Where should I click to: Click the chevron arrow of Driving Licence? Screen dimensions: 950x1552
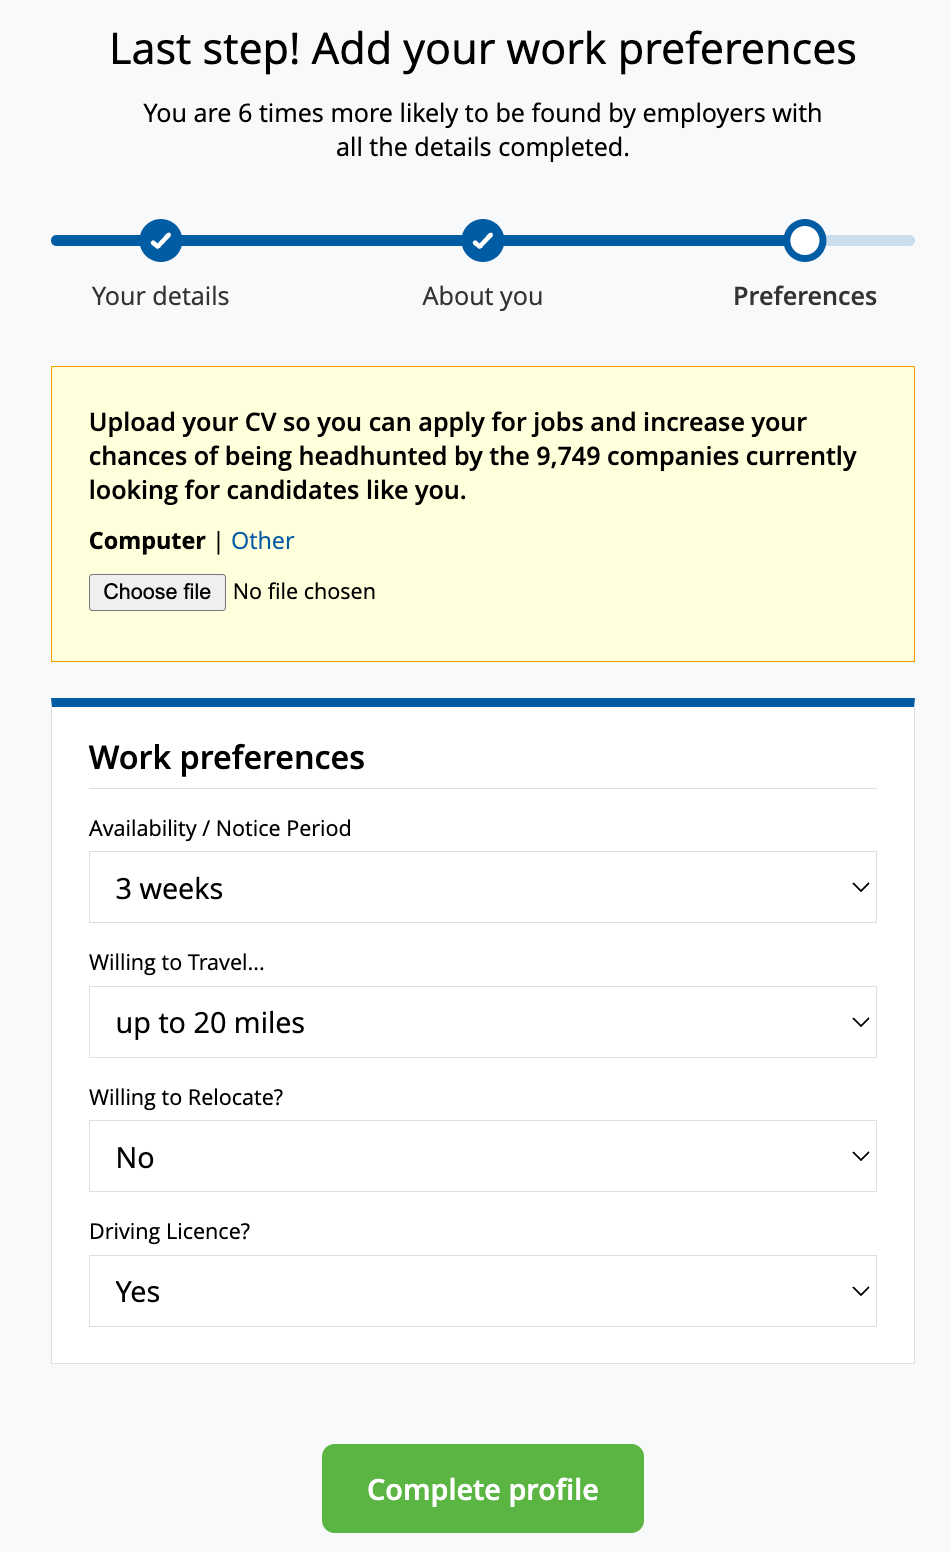pos(860,1291)
